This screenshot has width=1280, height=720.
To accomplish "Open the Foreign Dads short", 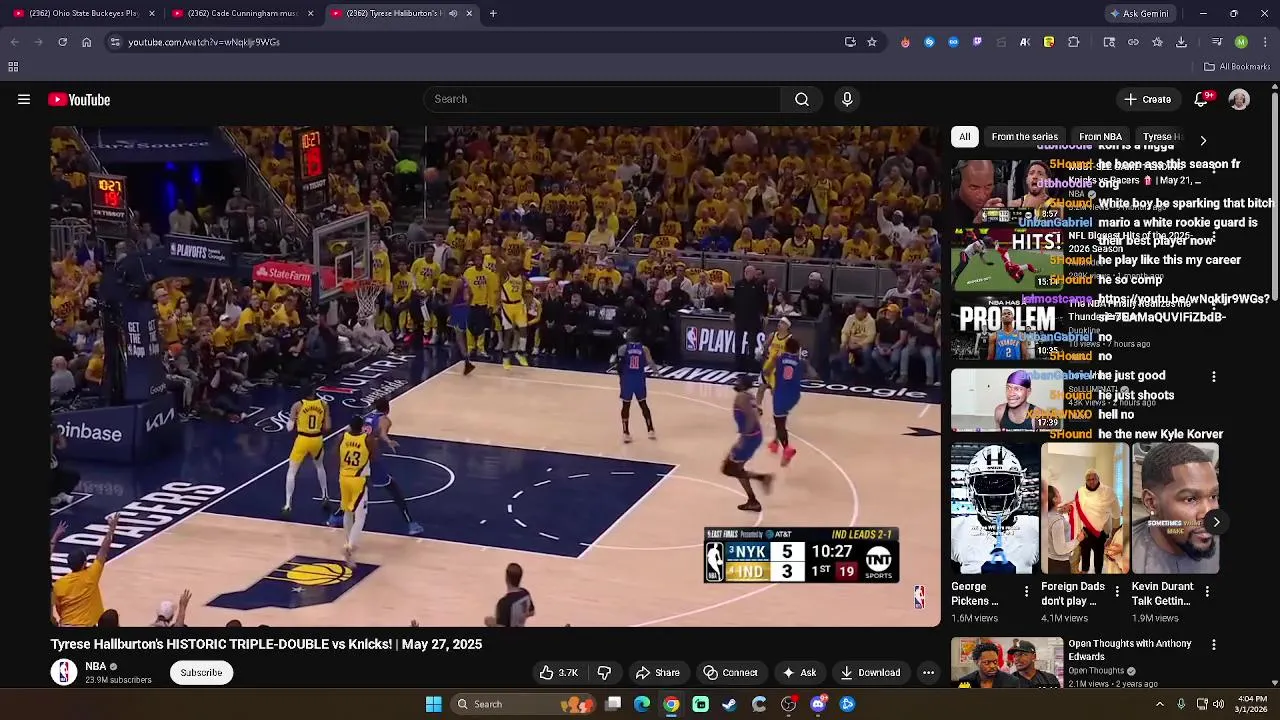I will (1085, 509).
